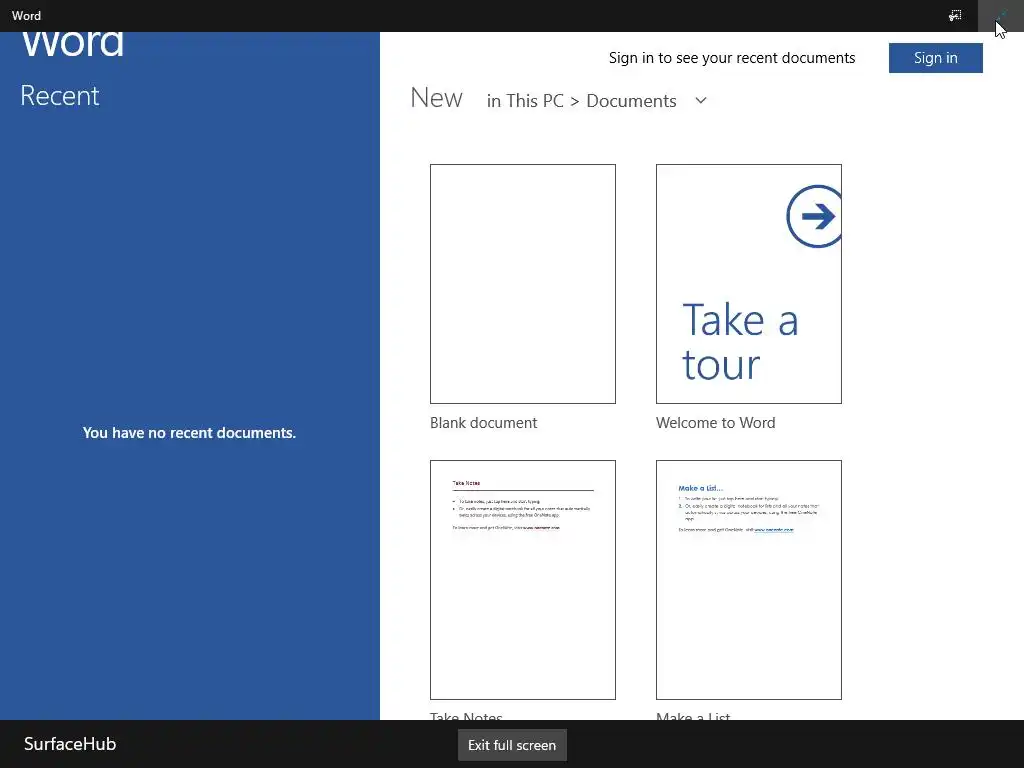Image resolution: width=1024 pixels, height=768 pixels.
Task: Click 'You have no recent documents.' text
Action: 189,432
